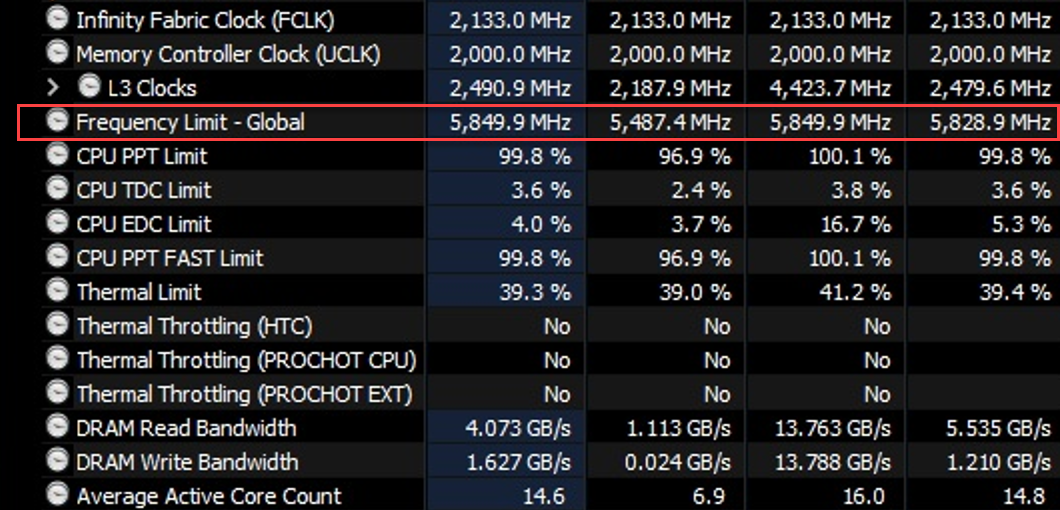This screenshot has height=510, width=1060.
Task: Click the 2,187.9 MHz L3 Clocks value
Action: (x=670, y=88)
